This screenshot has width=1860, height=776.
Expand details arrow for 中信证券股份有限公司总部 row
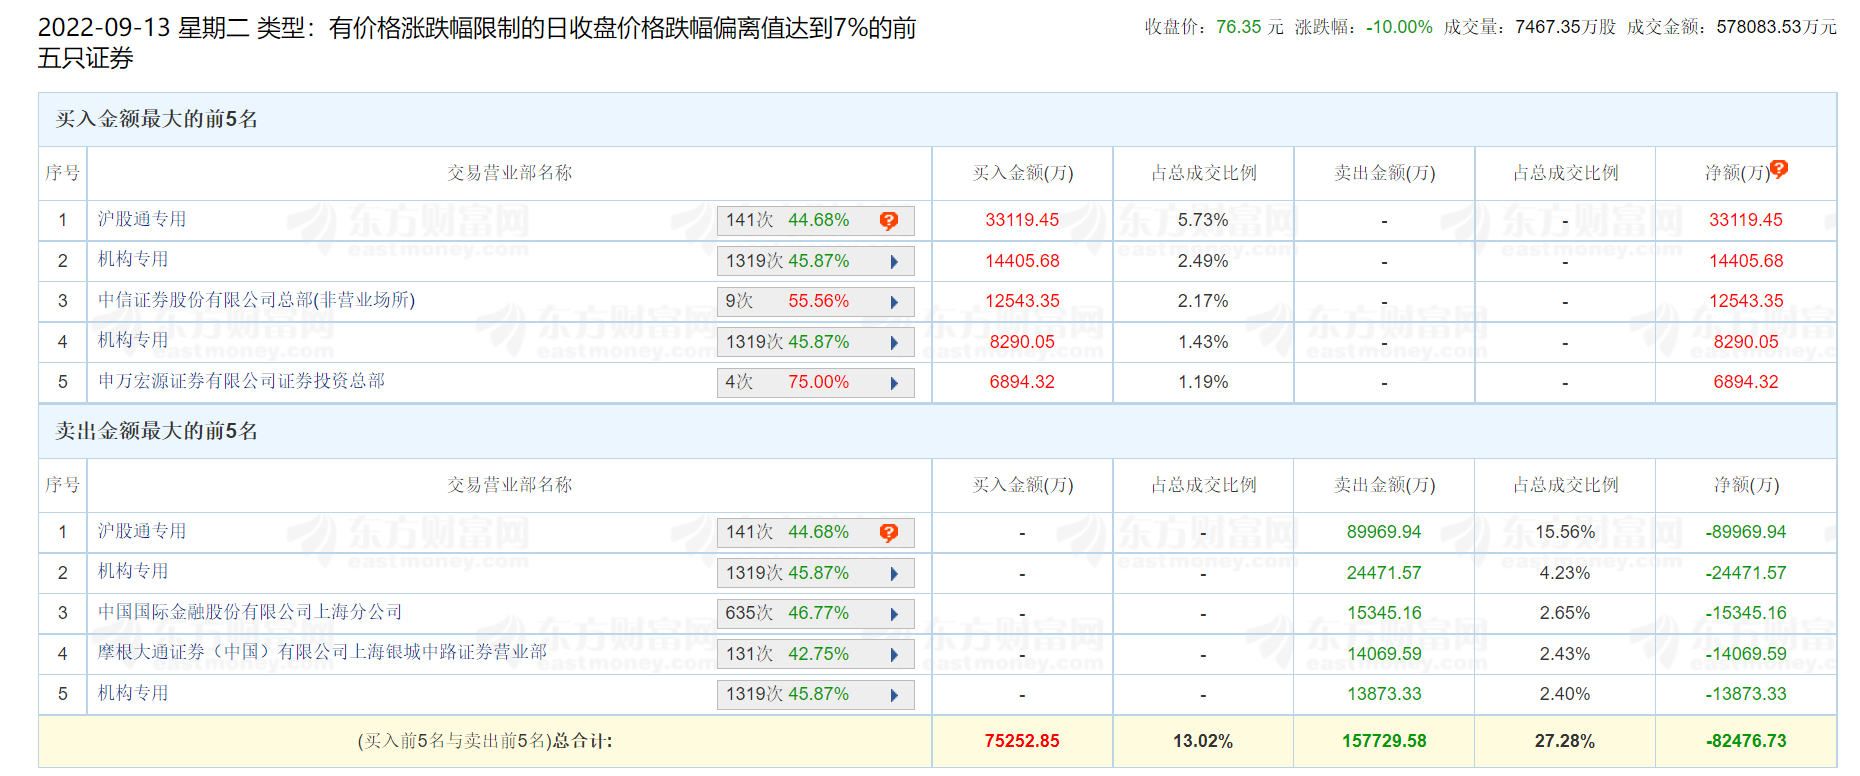[894, 302]
